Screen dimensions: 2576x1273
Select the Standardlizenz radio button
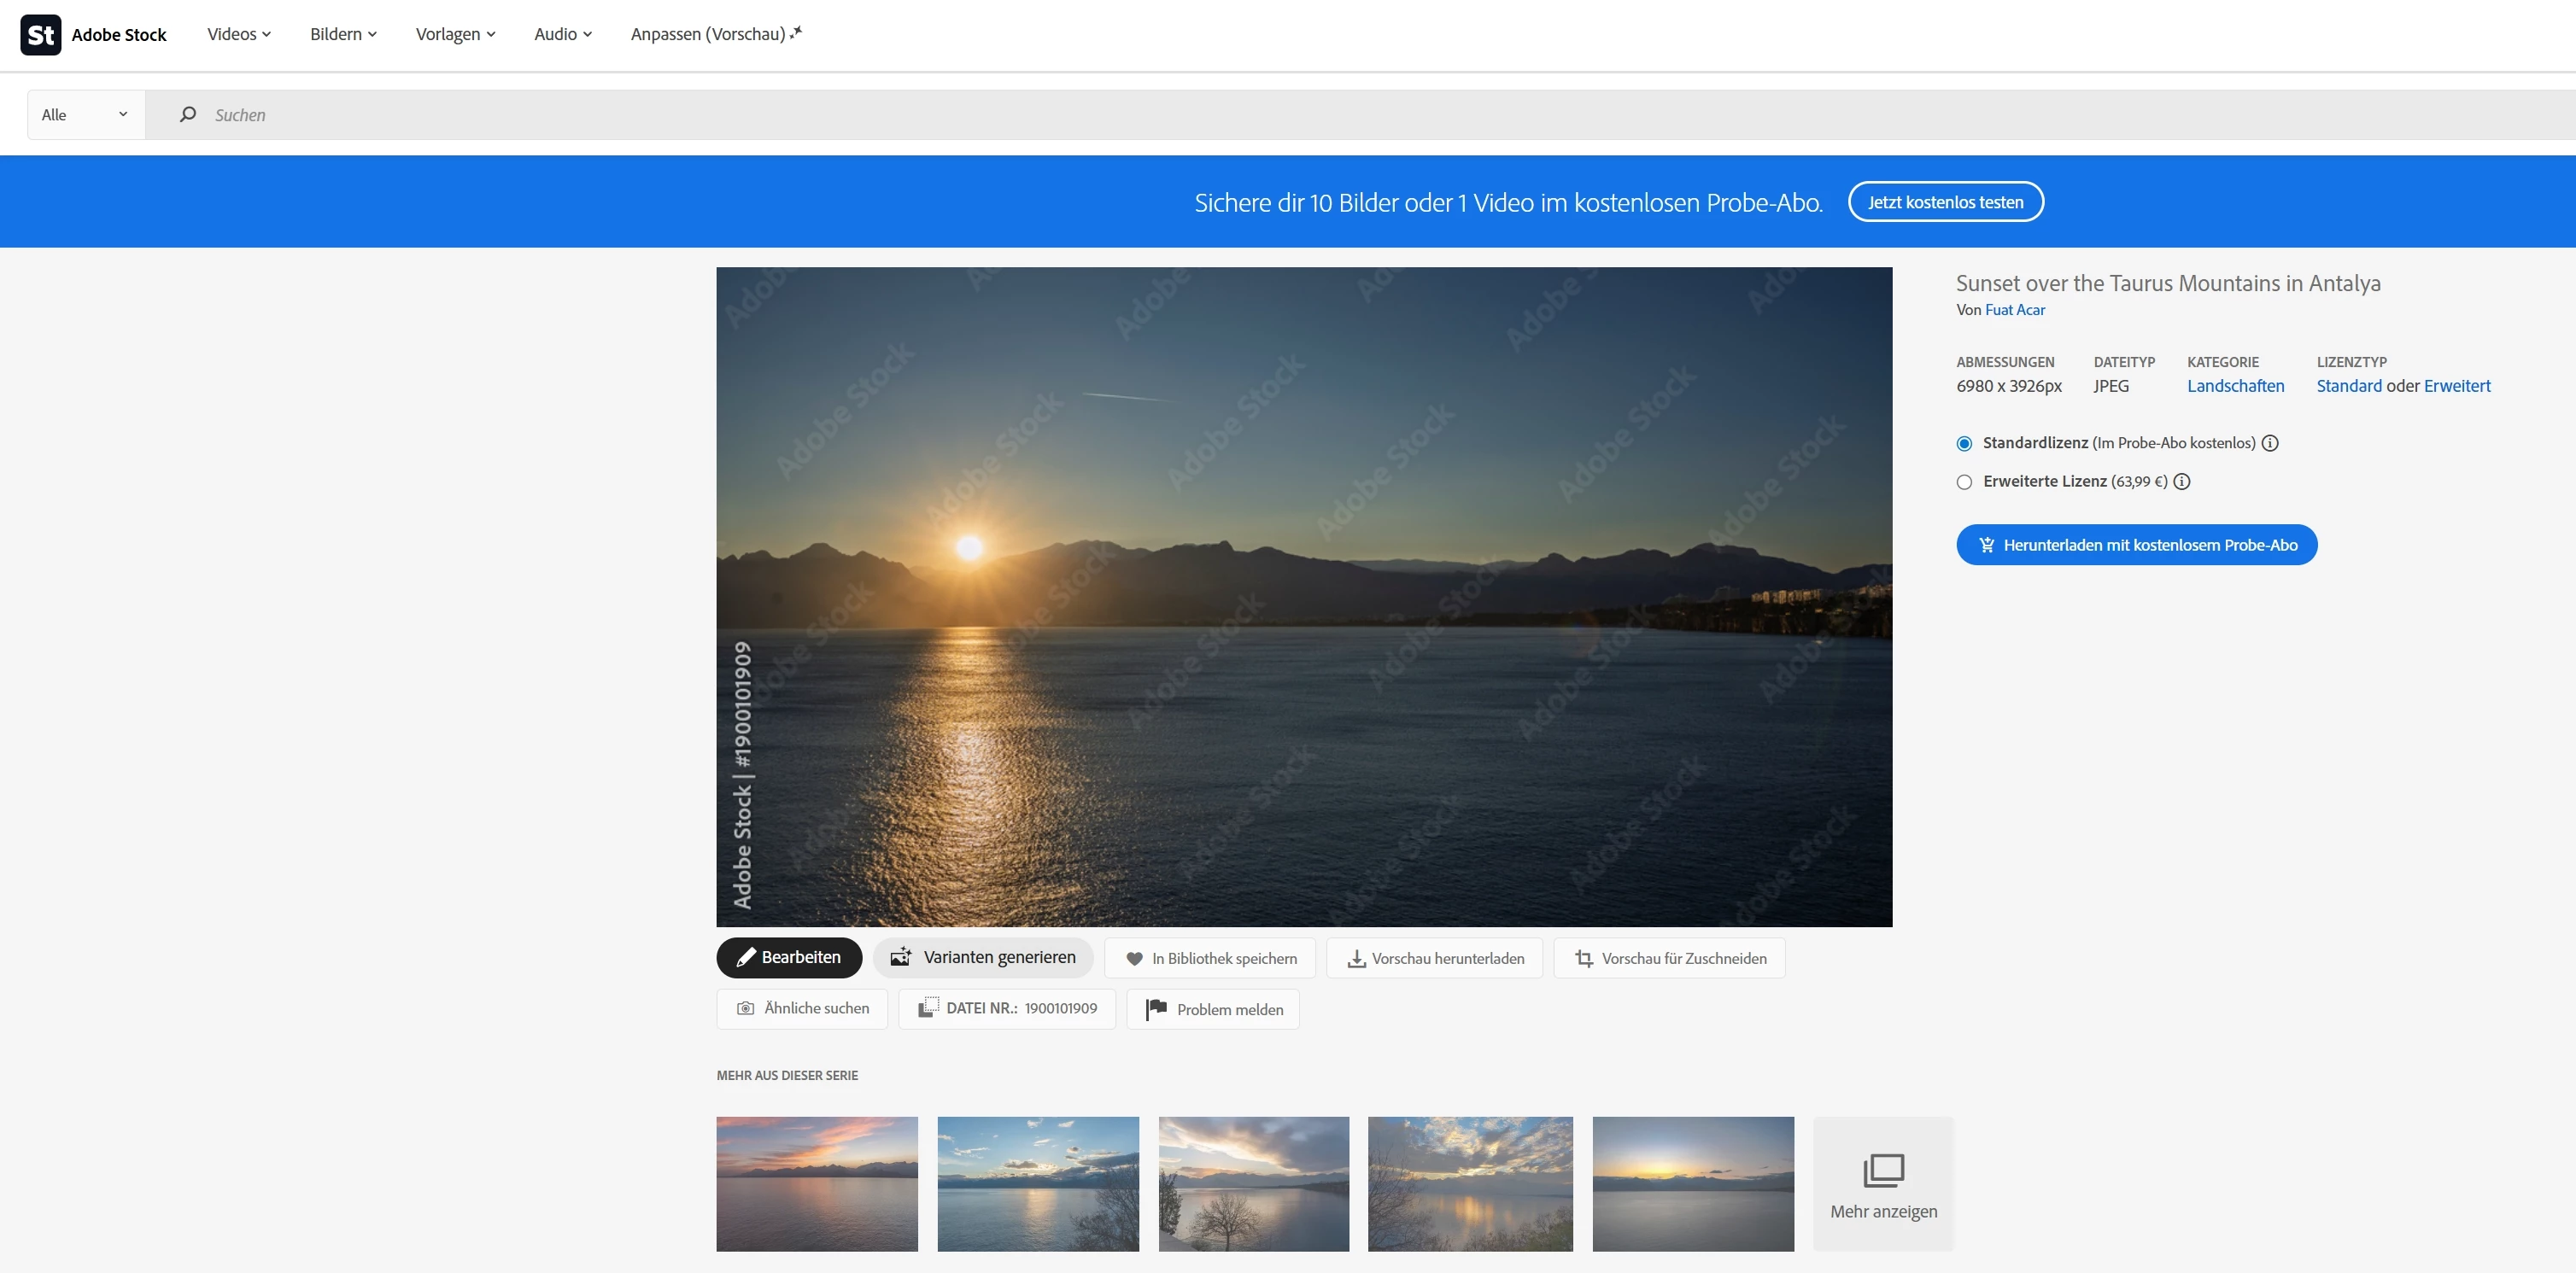pyautogui.click(x=1964, y=444)
